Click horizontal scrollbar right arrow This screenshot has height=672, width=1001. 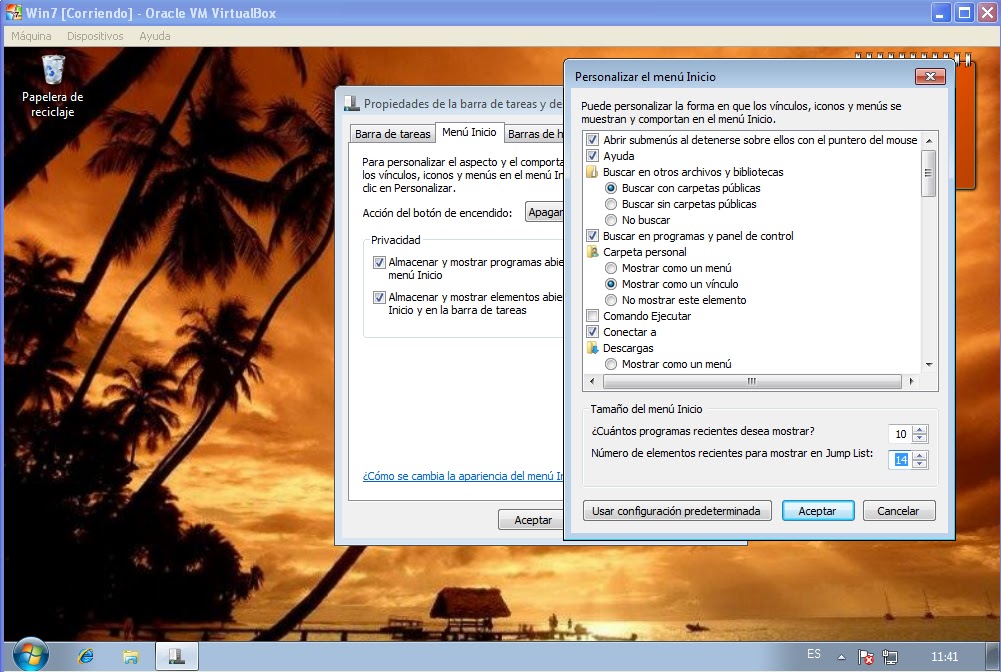point(911,381)
